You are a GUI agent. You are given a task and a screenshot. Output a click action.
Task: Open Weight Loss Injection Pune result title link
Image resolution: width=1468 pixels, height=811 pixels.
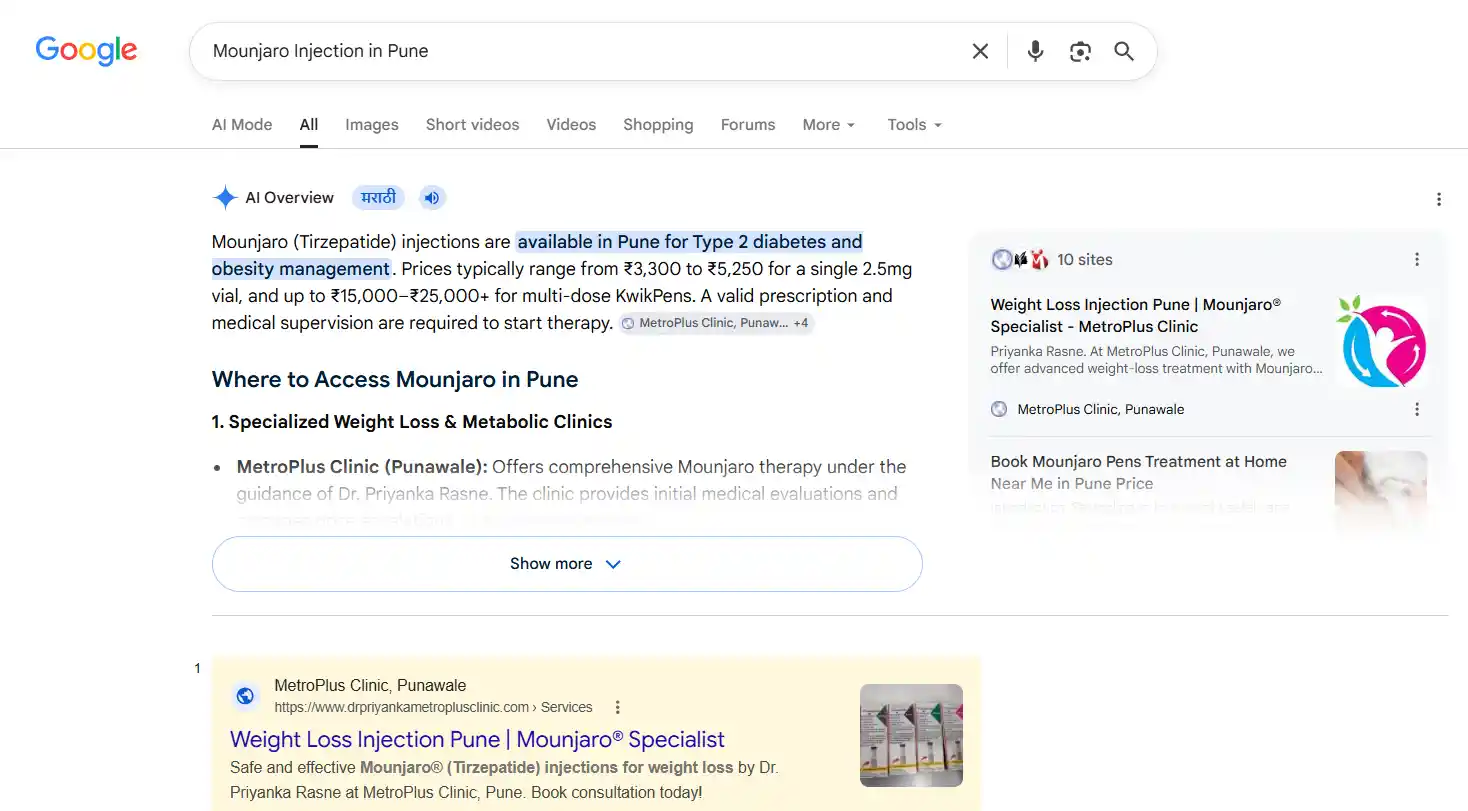[x=477, y=740]
